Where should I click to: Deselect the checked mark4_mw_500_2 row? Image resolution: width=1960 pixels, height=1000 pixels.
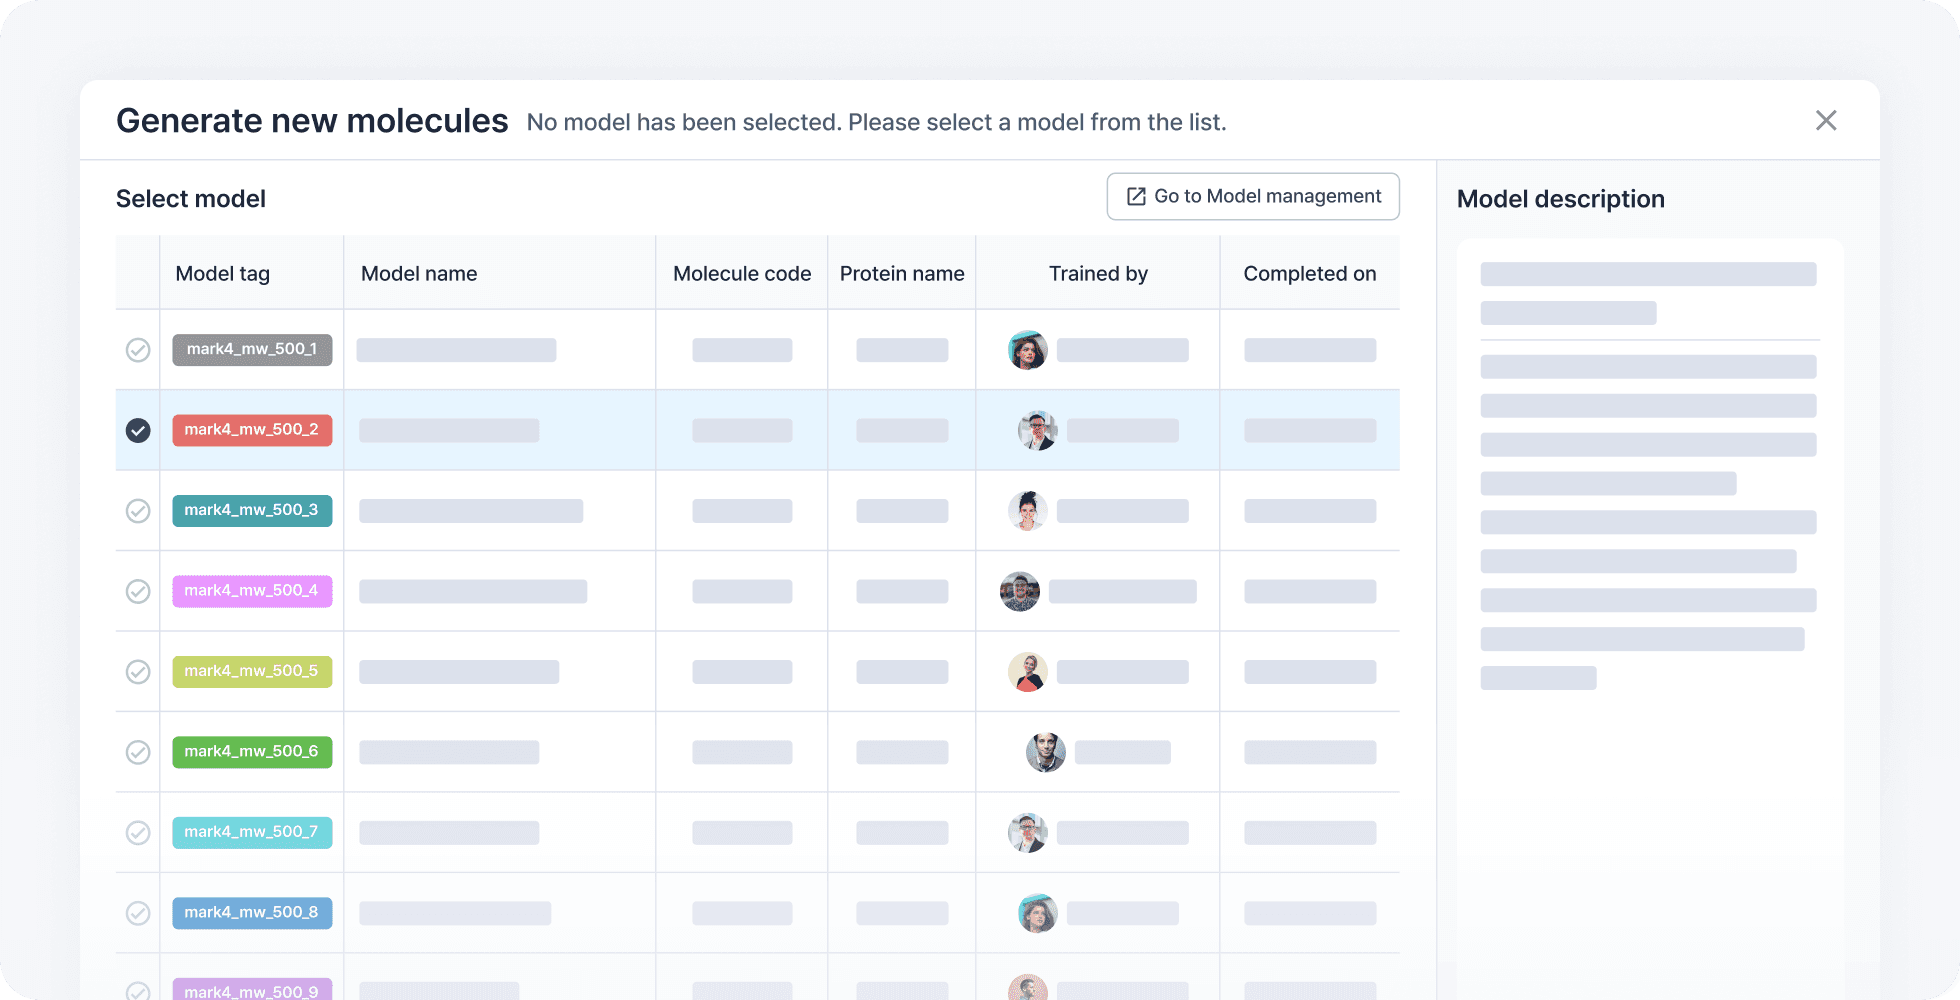click(138, 430)
